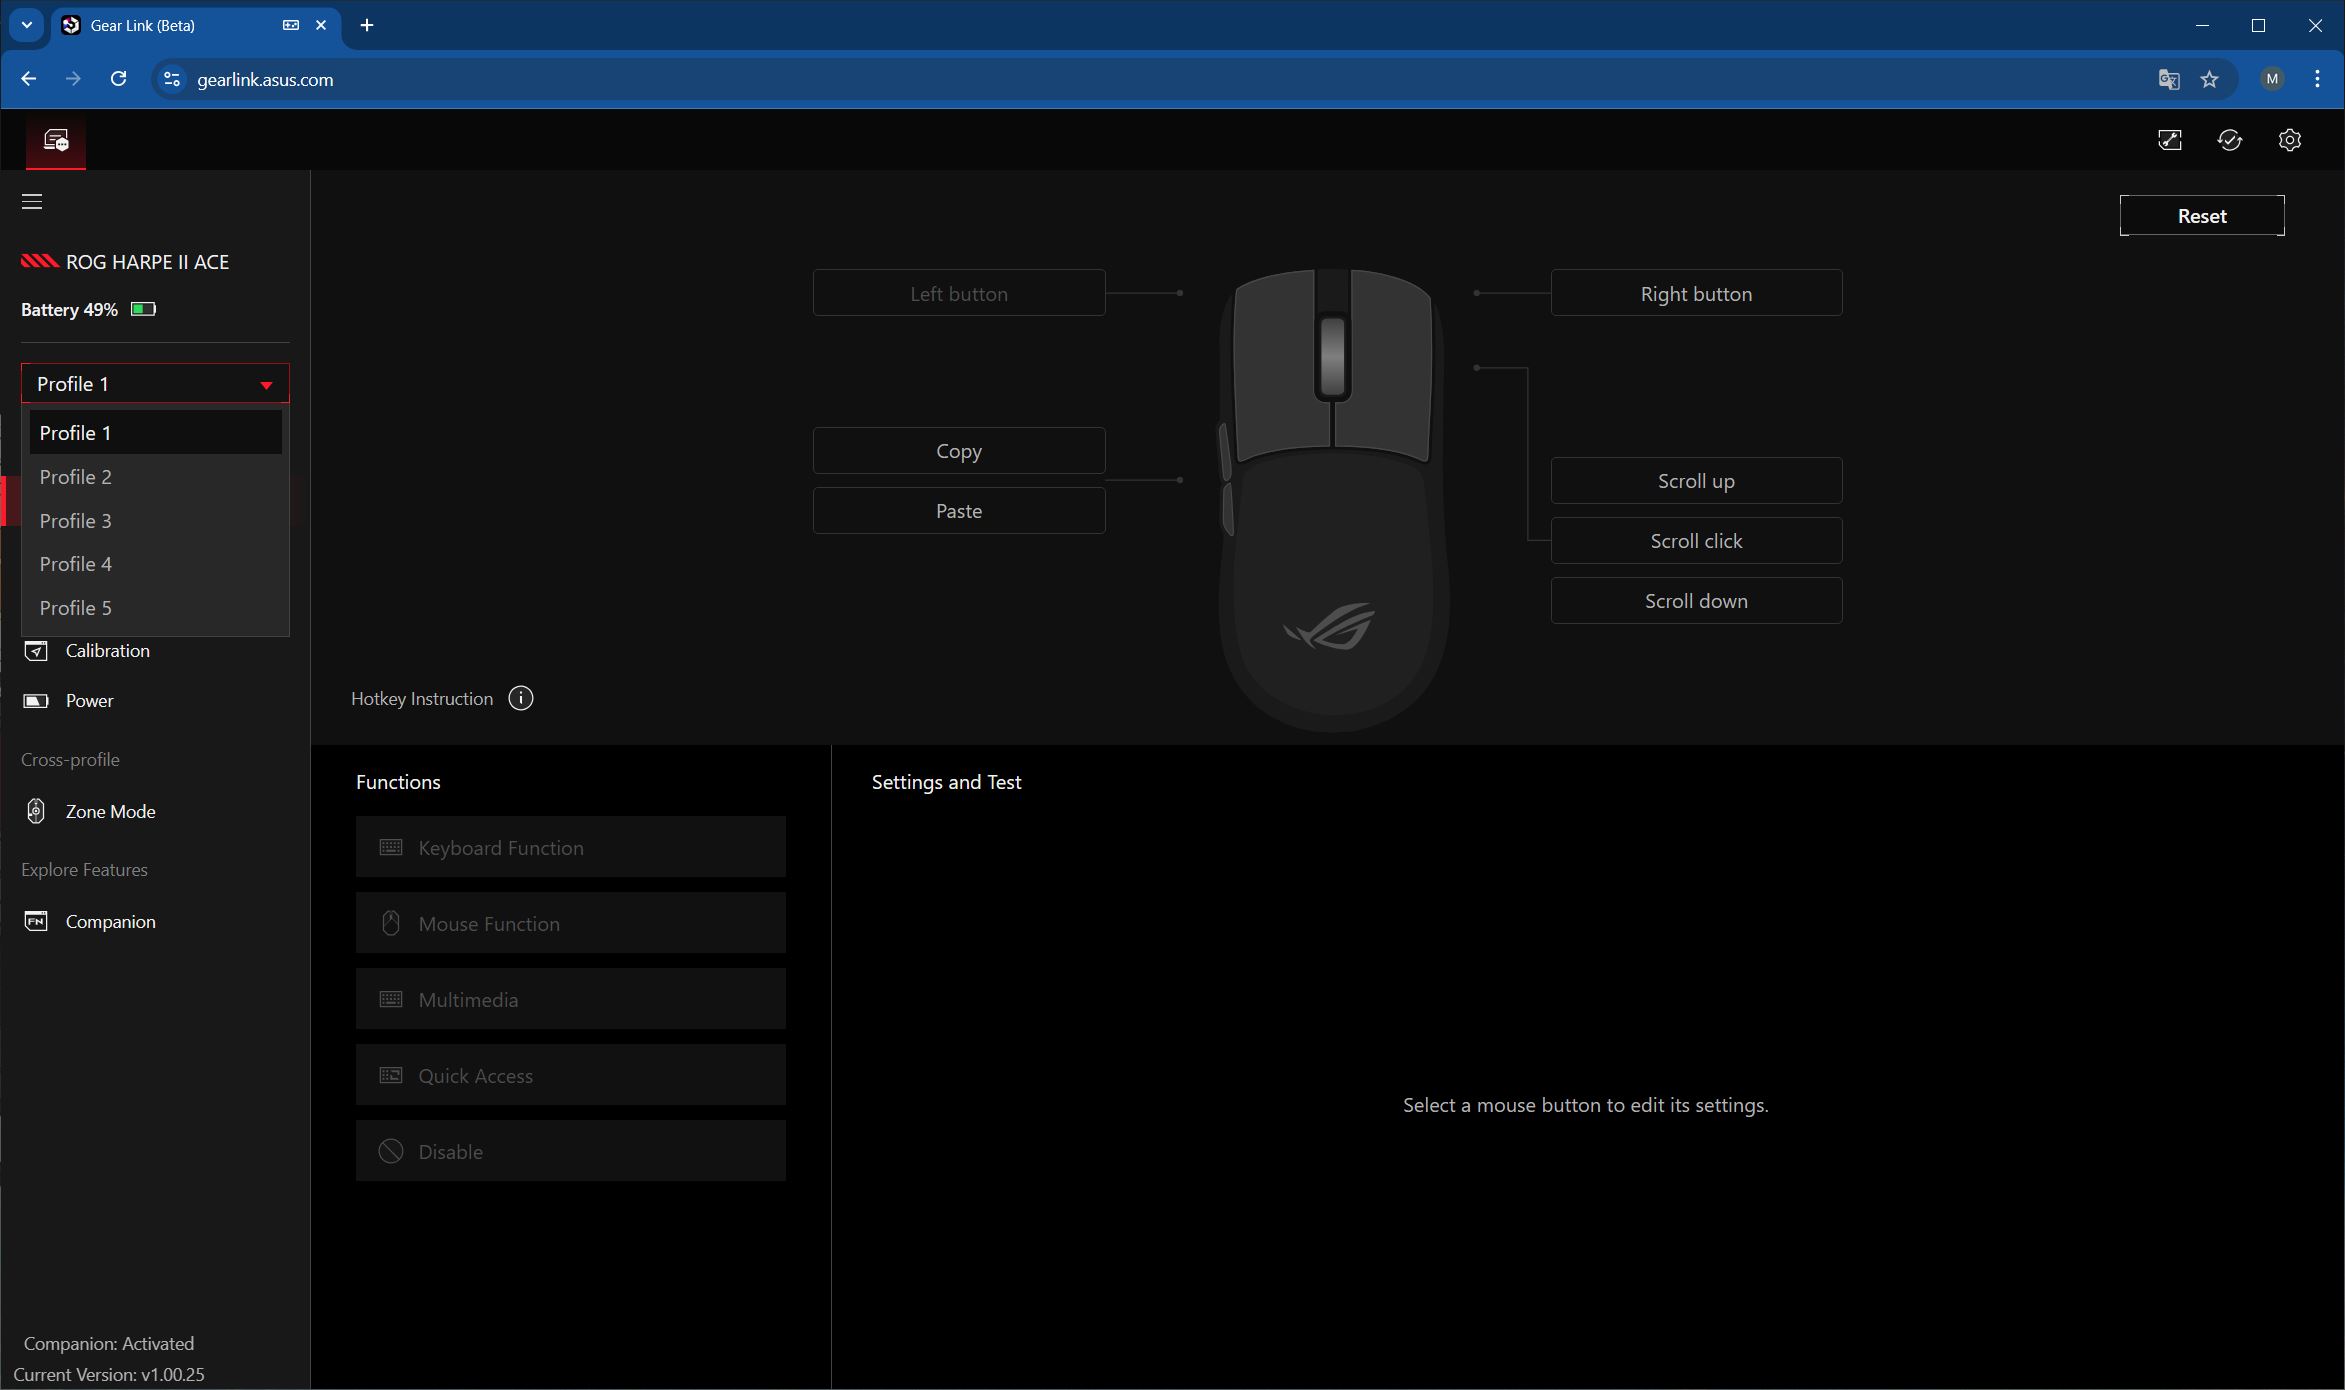Select the Copy side button assignment
Image resolution: width=2345 pixels, height=1390 pixels.
pos(959,451)
